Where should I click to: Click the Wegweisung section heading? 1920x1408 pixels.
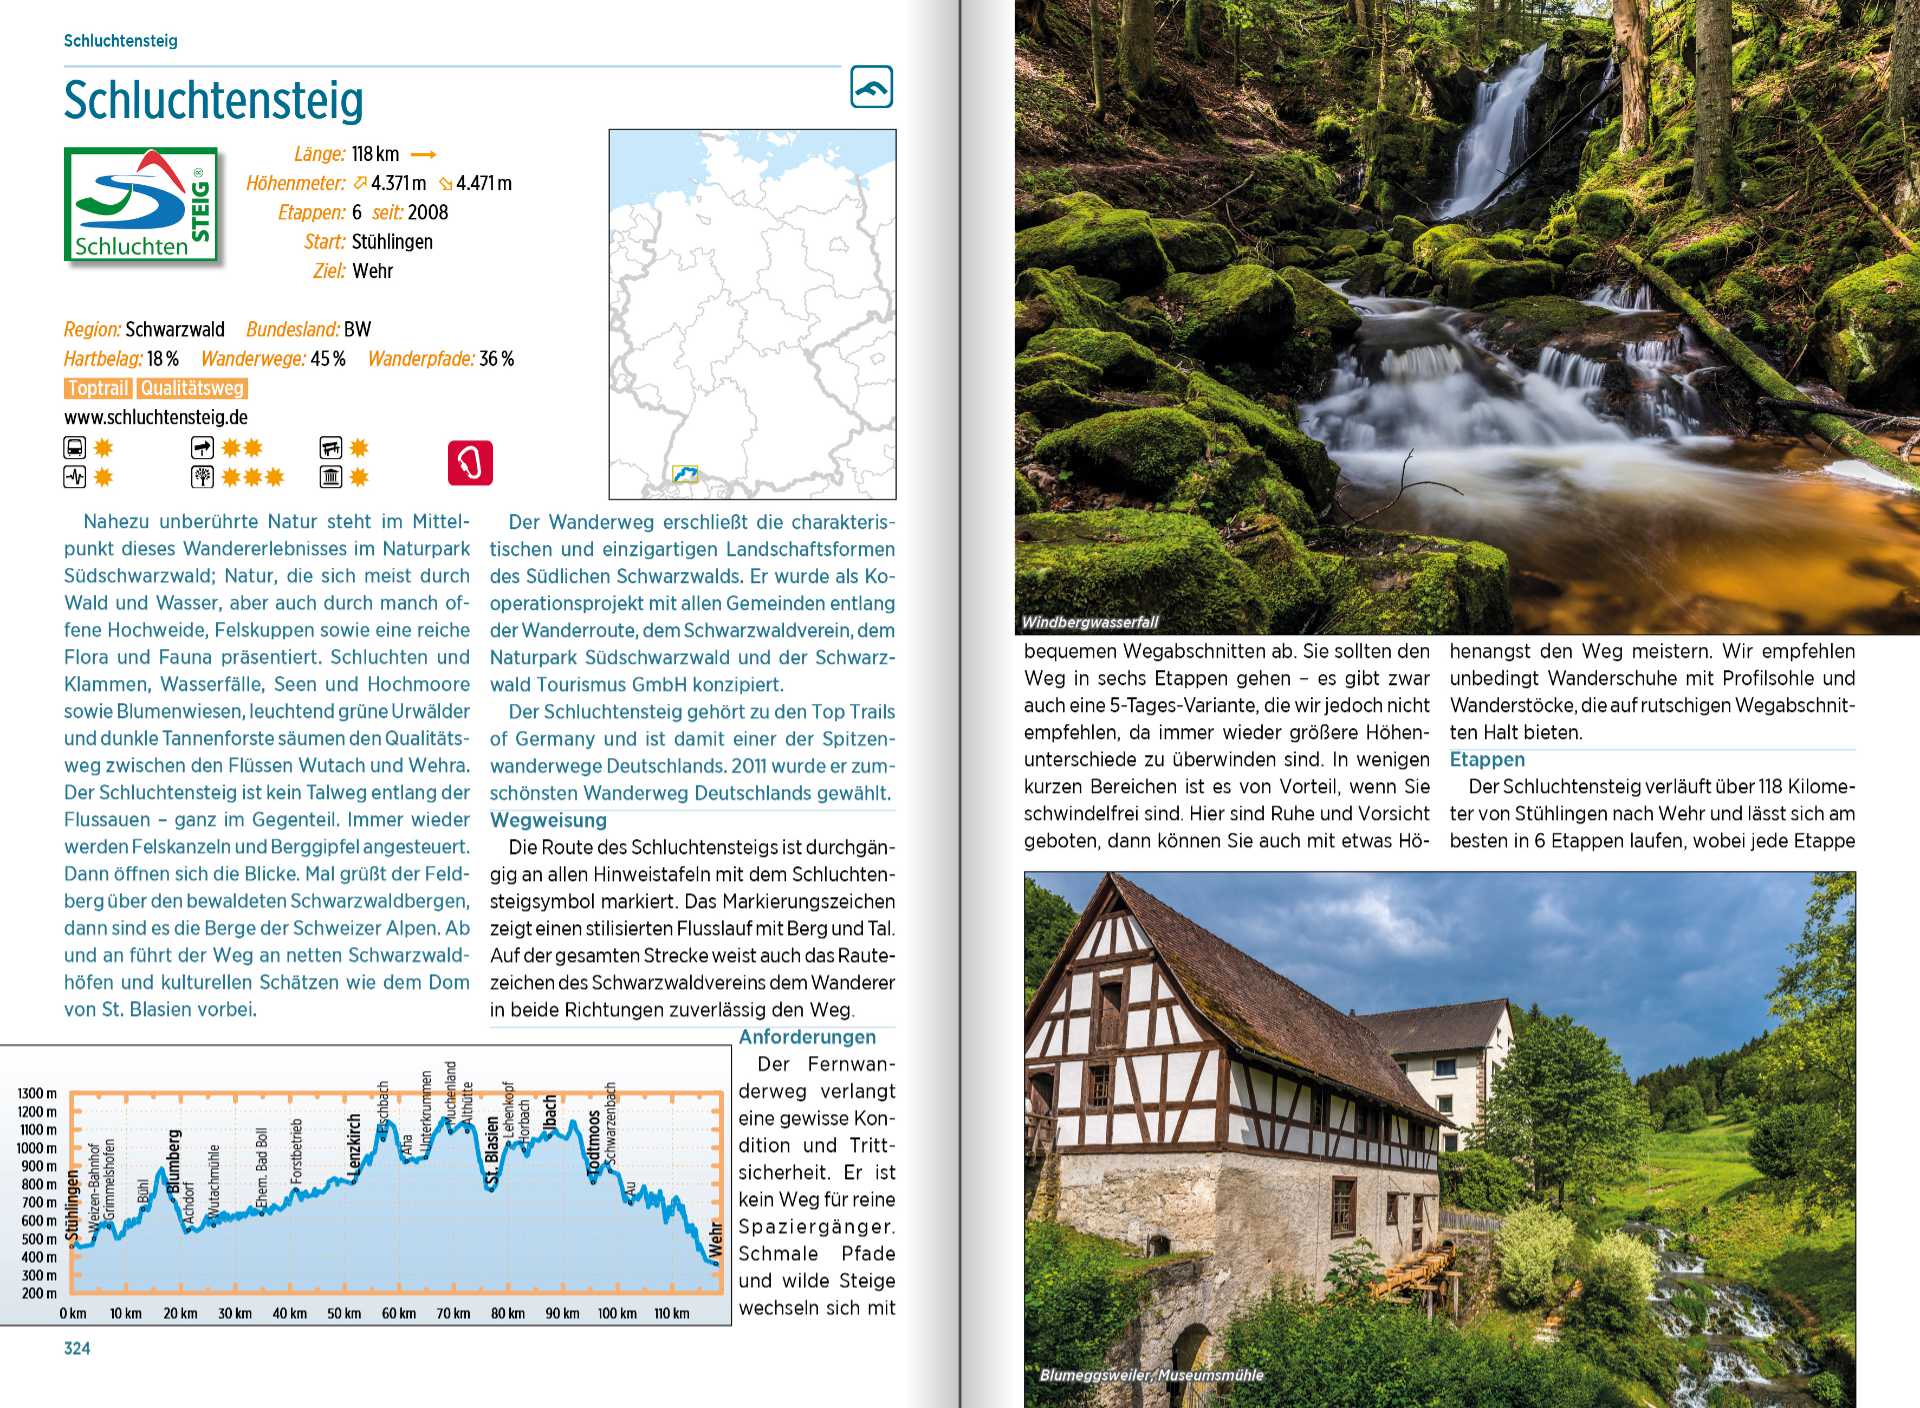tap(548, 820)
